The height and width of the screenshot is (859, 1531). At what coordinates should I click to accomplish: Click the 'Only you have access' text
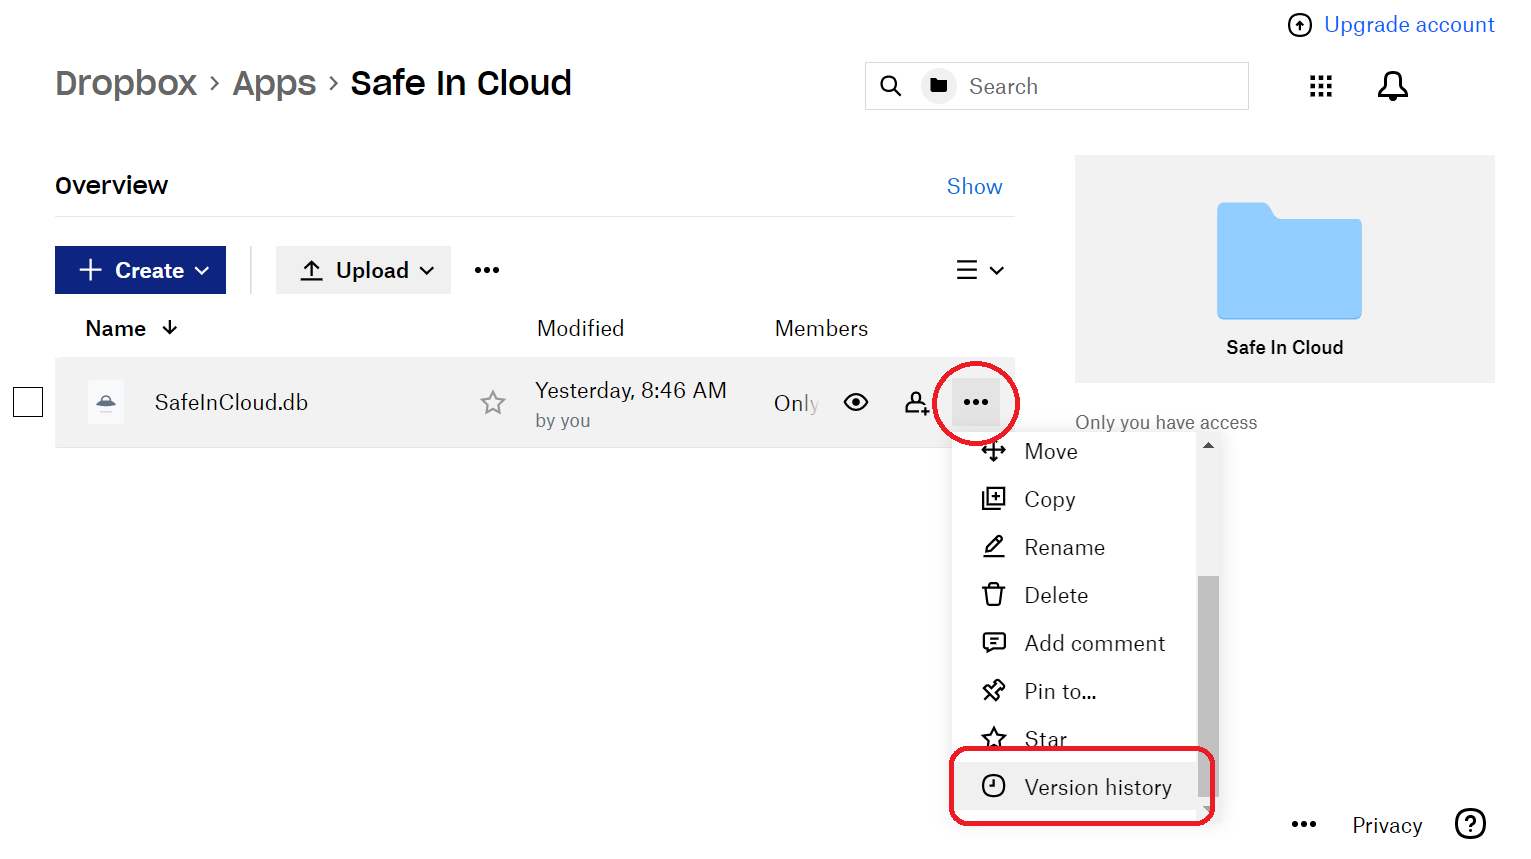pos(1166,422)
